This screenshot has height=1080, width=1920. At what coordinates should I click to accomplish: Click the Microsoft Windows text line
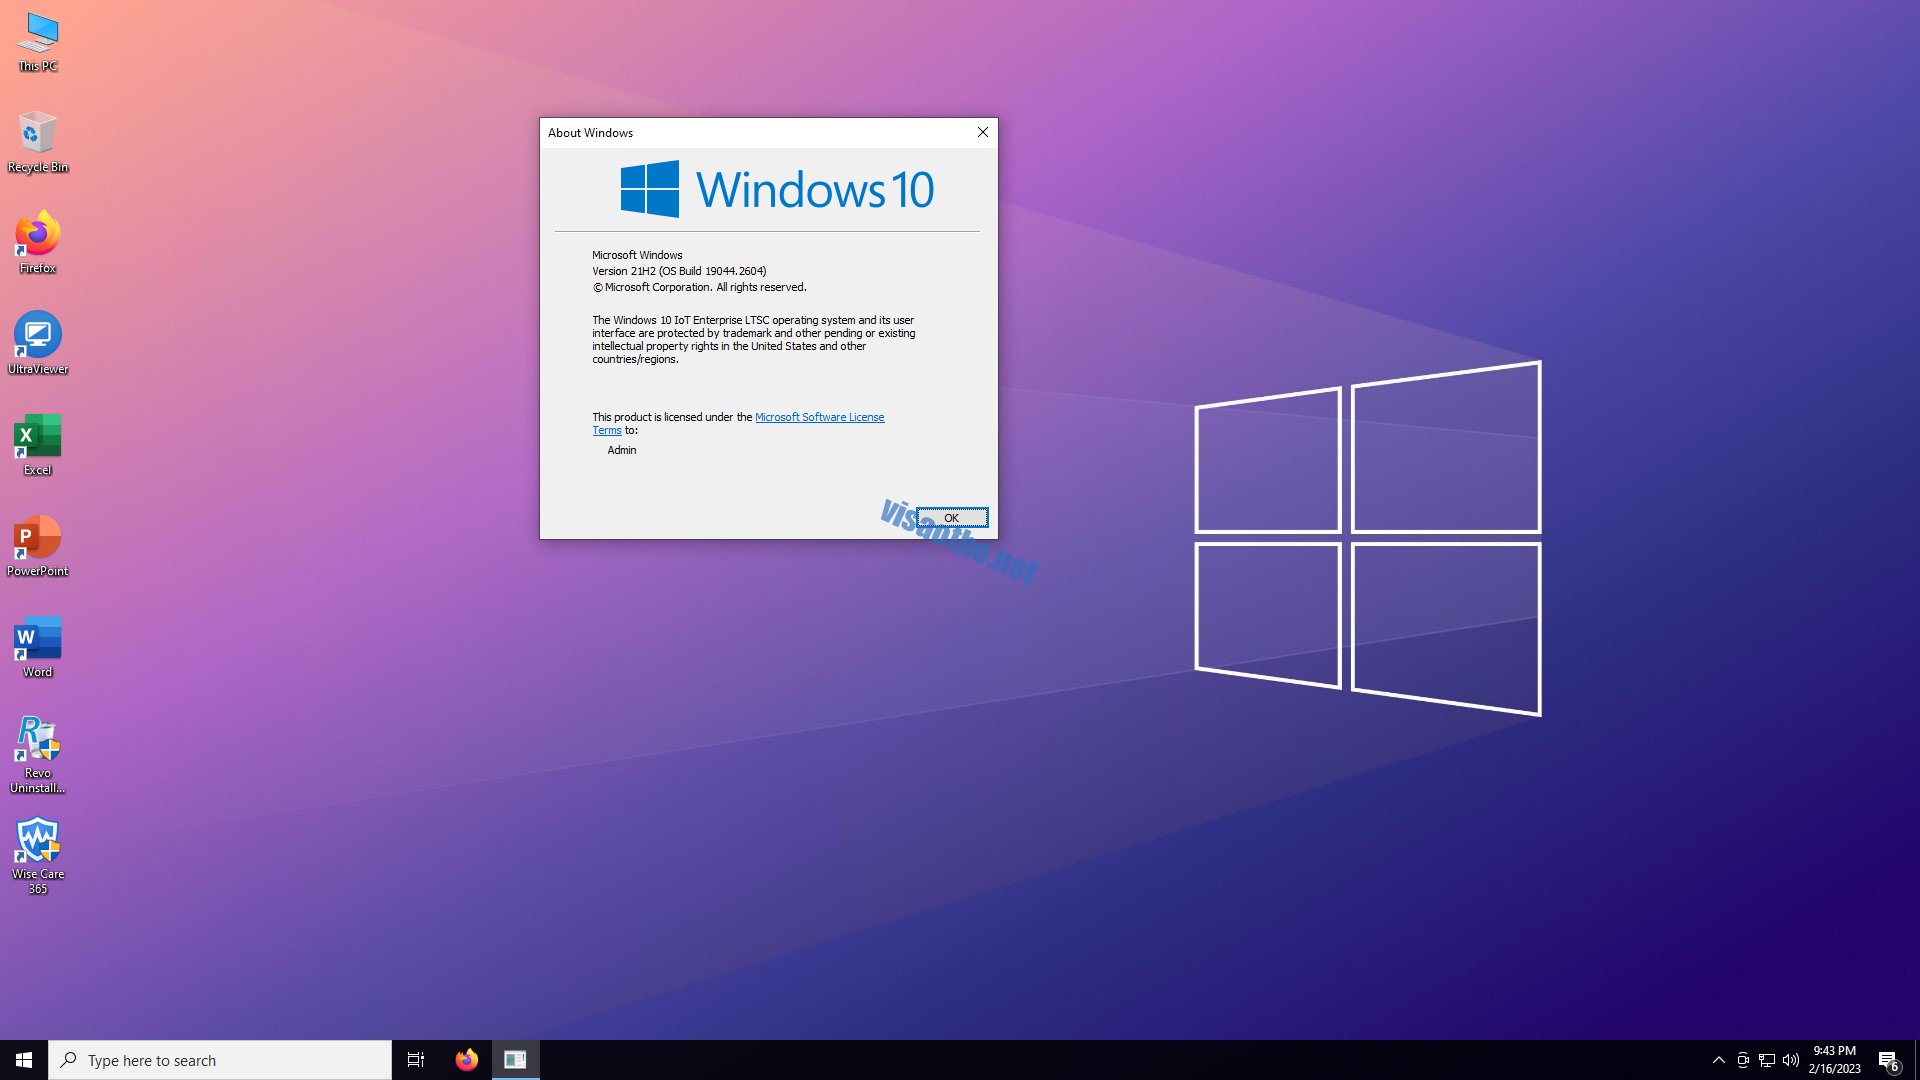[x=637, y=255]
